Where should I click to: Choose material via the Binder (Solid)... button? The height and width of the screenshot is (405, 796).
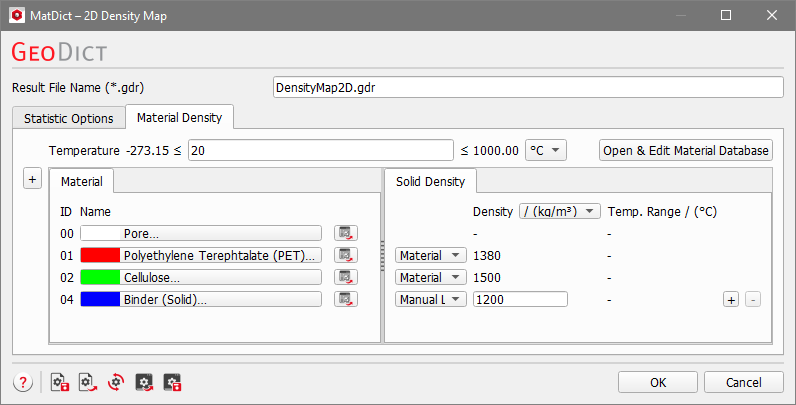201,299
